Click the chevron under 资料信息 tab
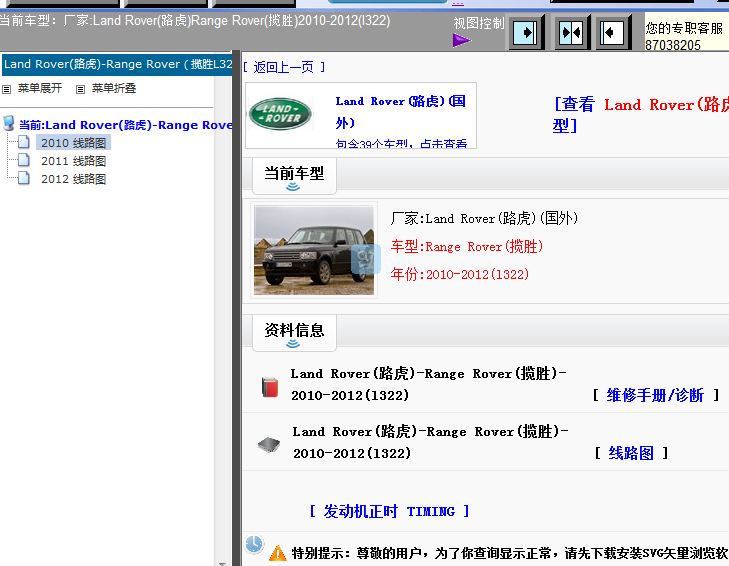729x566 pixels. pyautogui.click(x=293, y=344)
